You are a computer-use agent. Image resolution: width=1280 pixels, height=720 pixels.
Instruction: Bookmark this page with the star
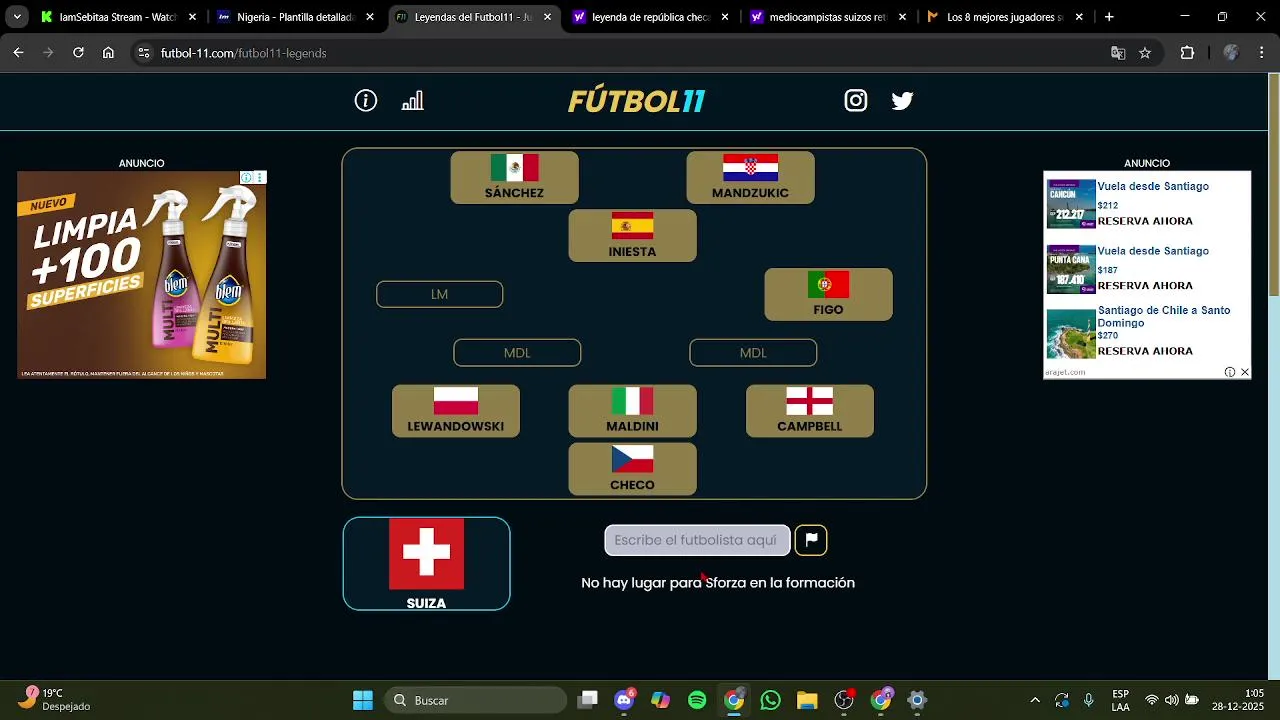pos(1145,53)
